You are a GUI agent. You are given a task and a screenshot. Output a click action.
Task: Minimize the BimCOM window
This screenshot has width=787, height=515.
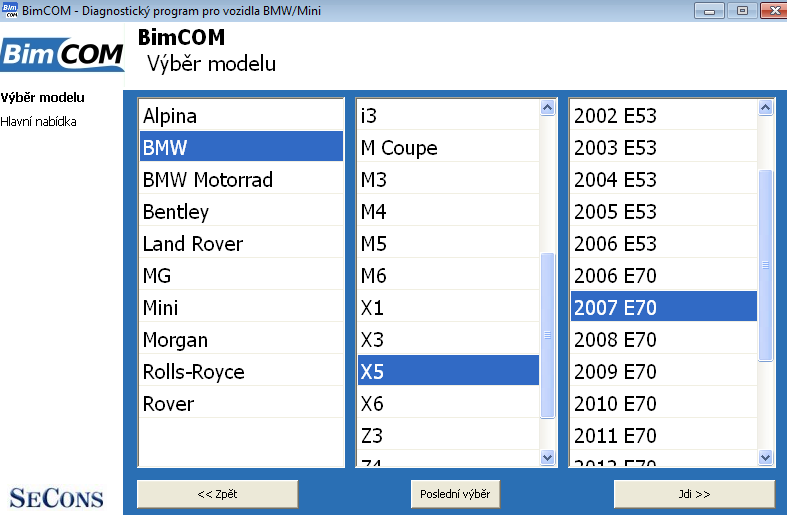tap(709, 11)
